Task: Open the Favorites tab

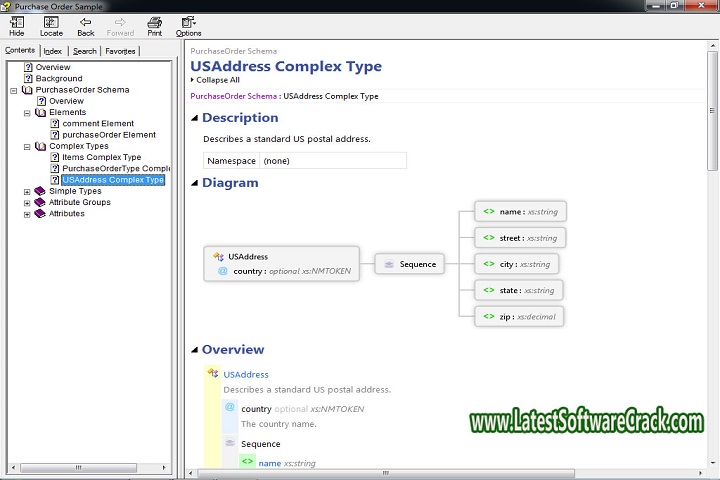Action: [x=120, y=51]
